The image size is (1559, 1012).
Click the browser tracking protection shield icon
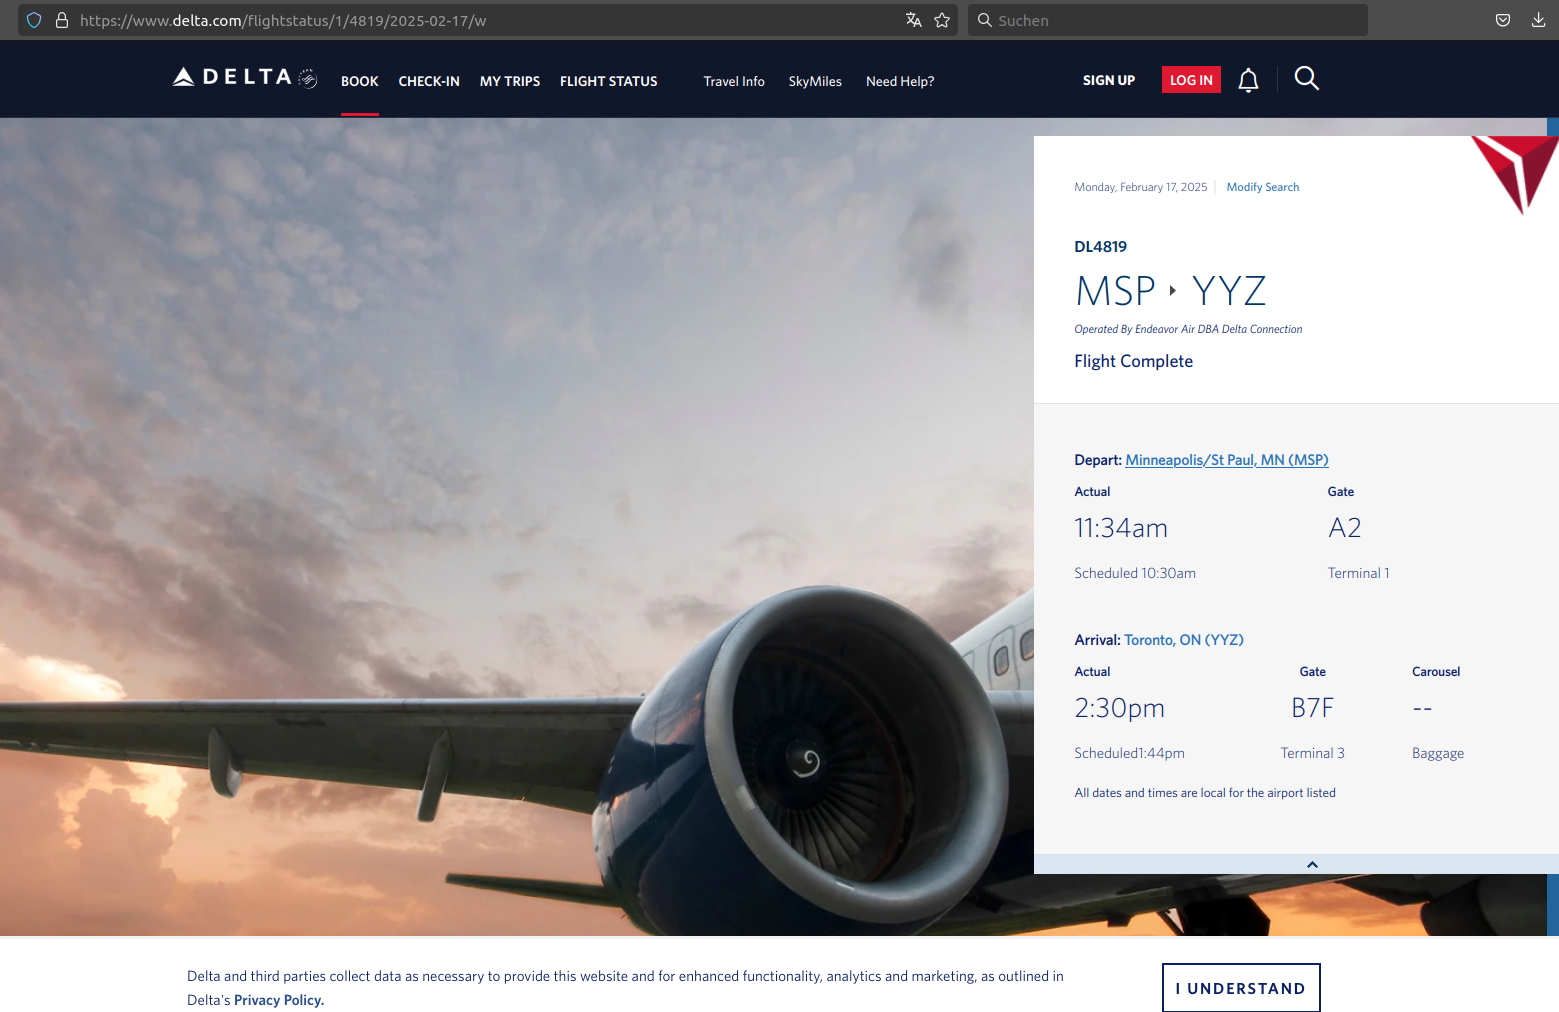pos(34,20)
